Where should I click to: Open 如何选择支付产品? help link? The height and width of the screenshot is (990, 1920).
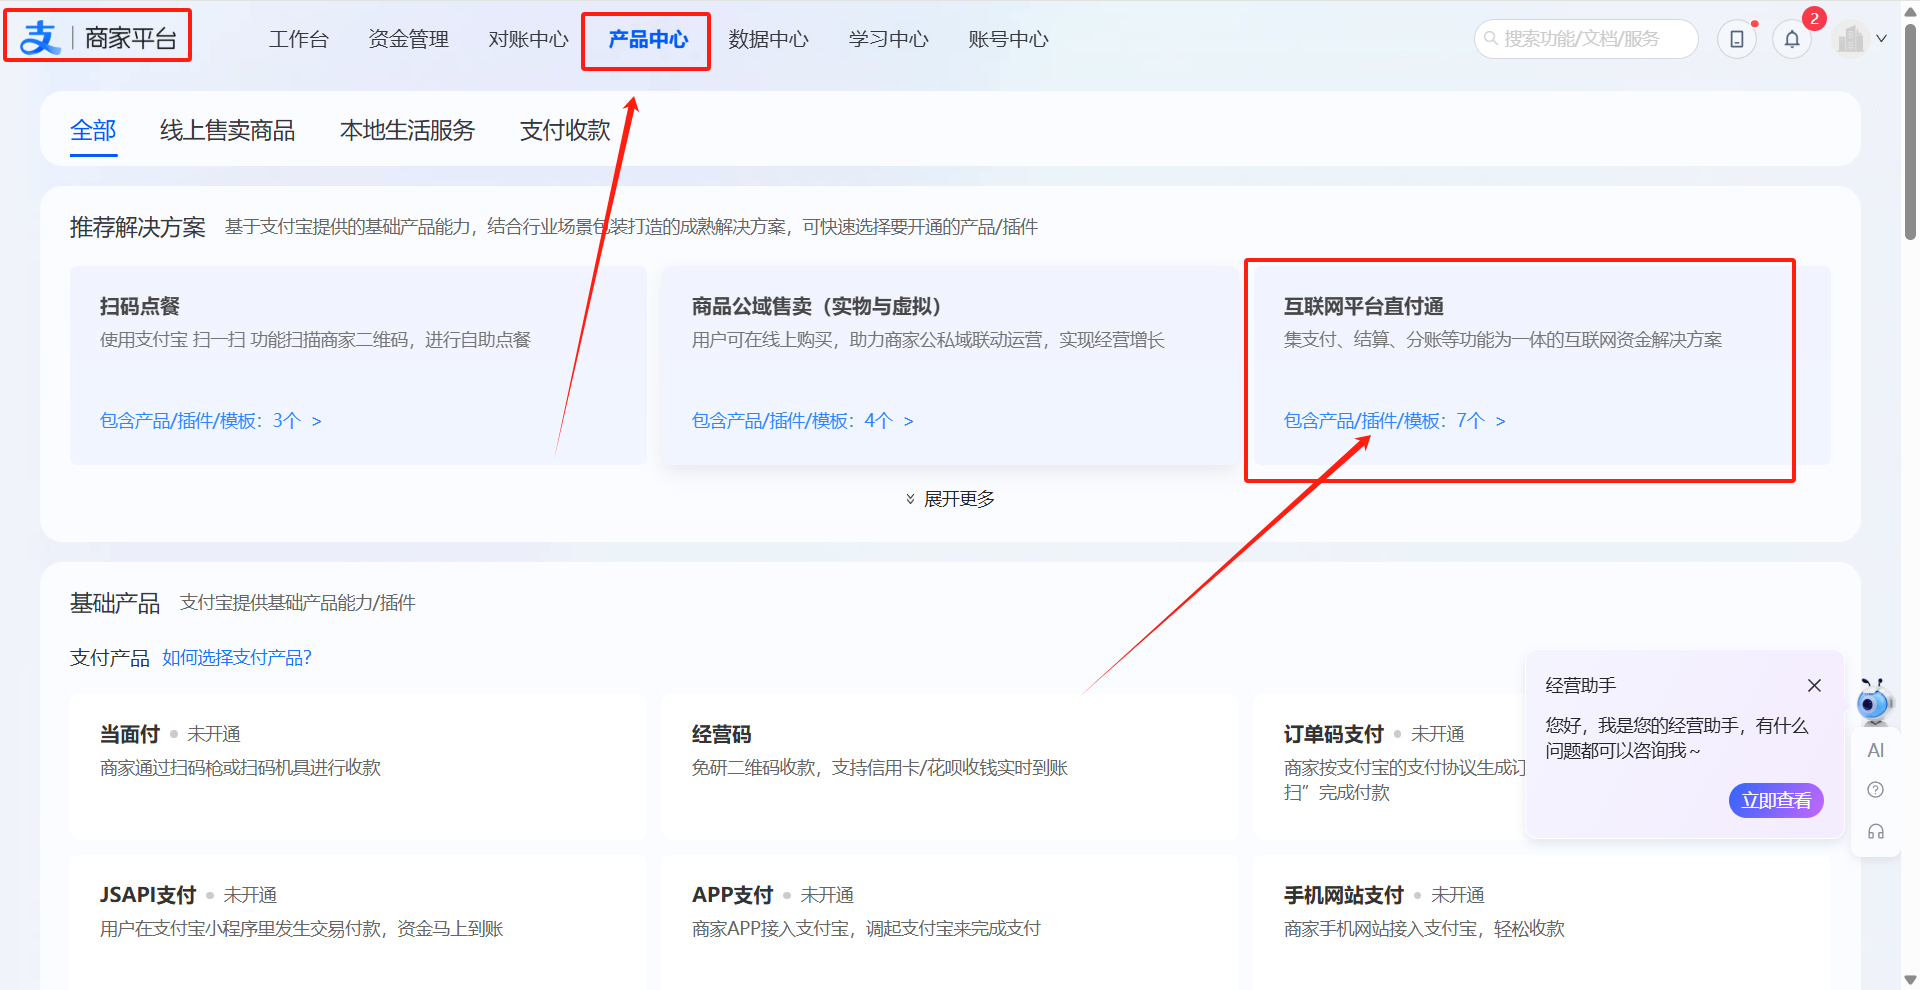(237, 658)
